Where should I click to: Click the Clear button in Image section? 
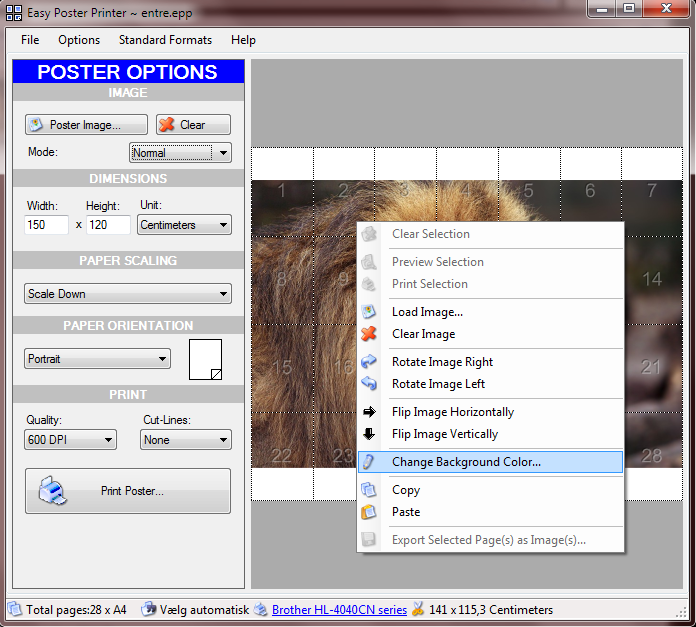193,125
